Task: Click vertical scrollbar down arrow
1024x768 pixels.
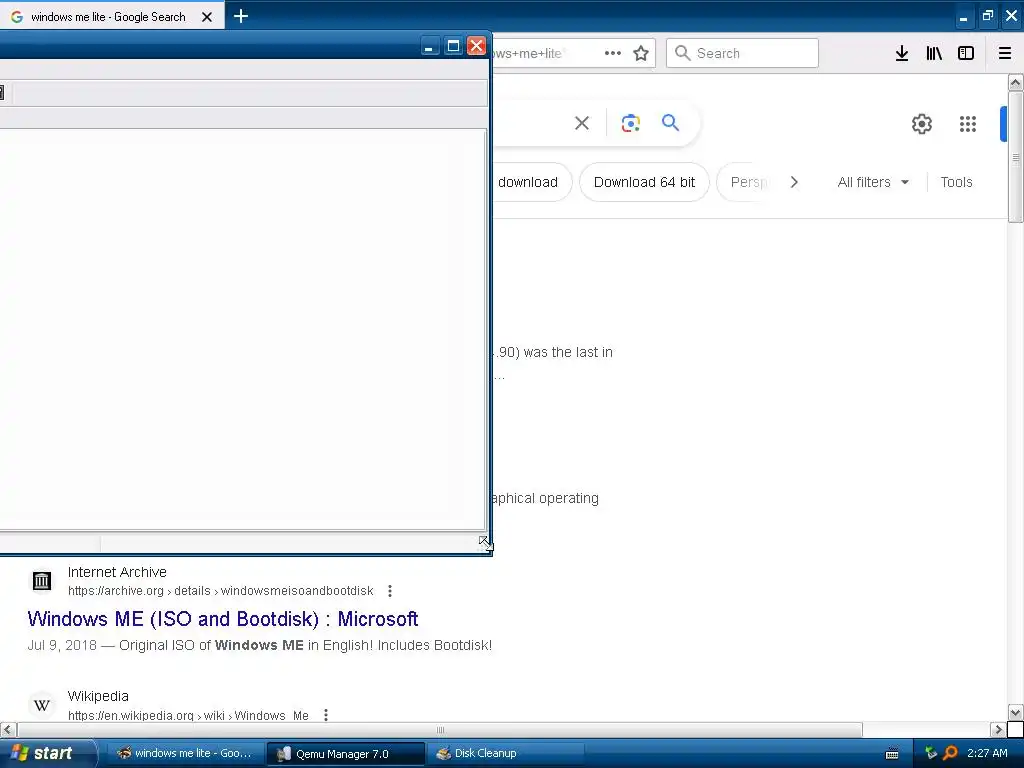Action: click(x=1016, y=712)
